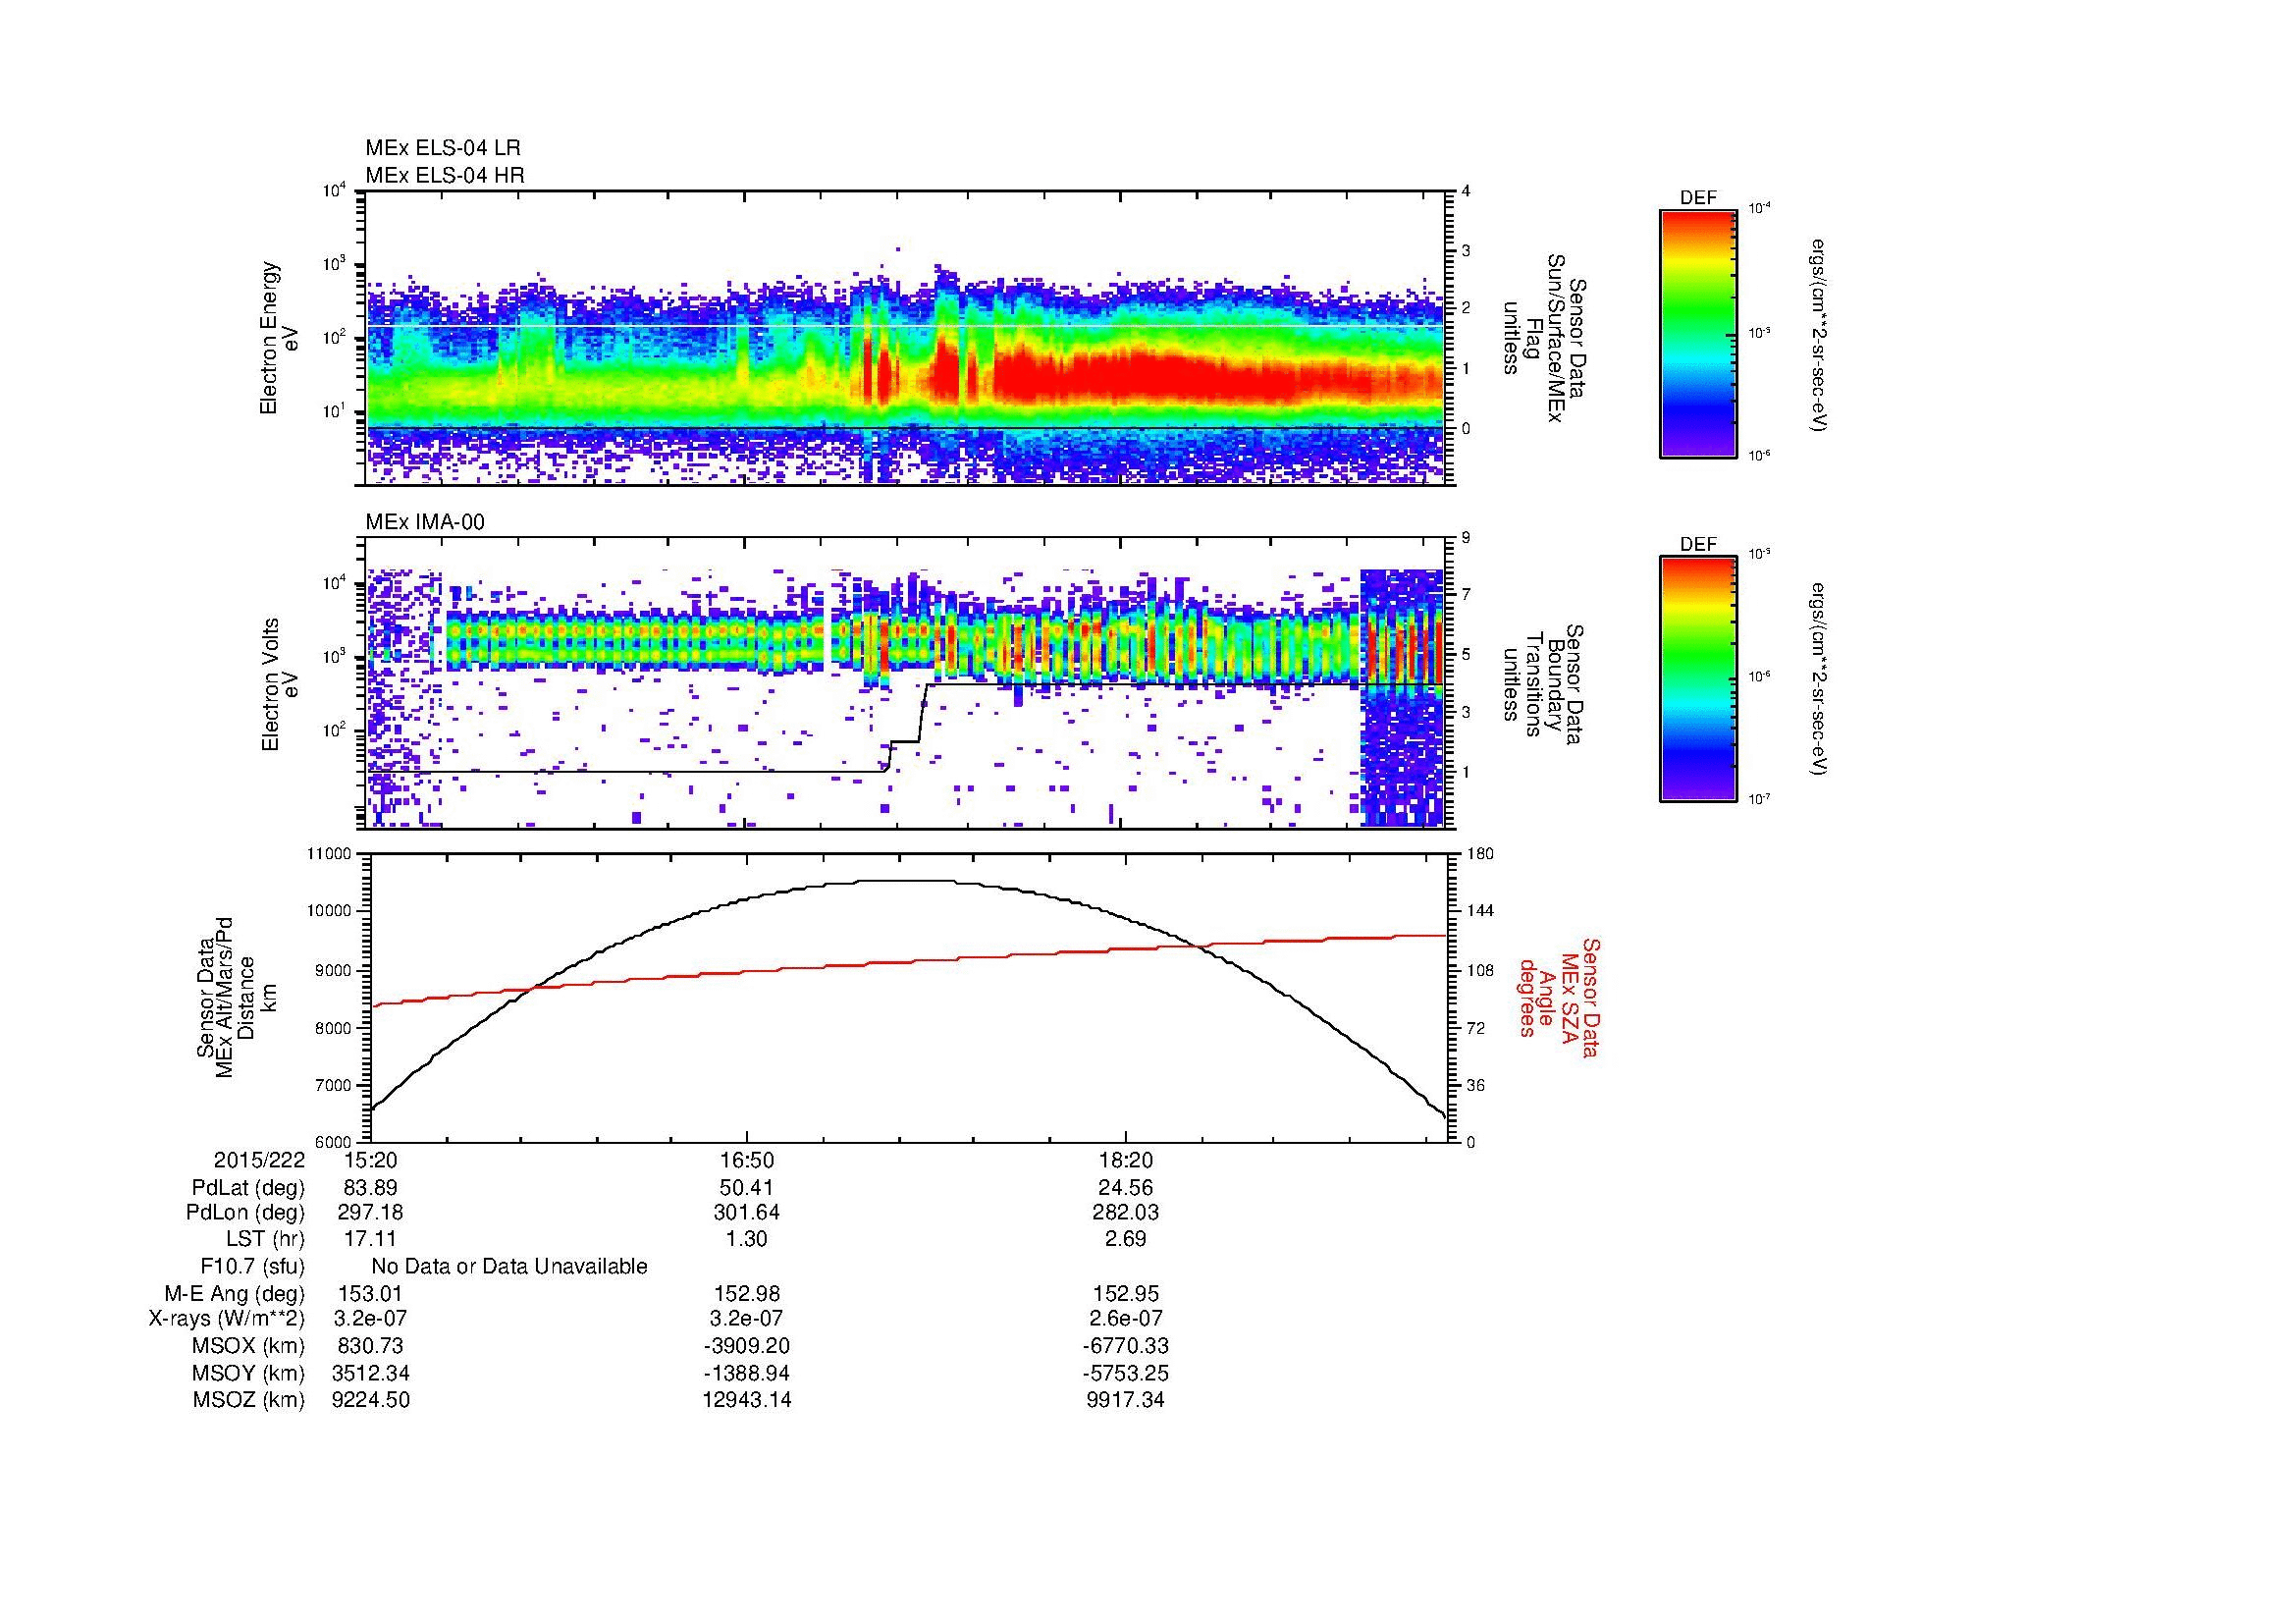Click MSOZ value '12943.14'
The image size is (2296, 1623).
click(746, 1400)
